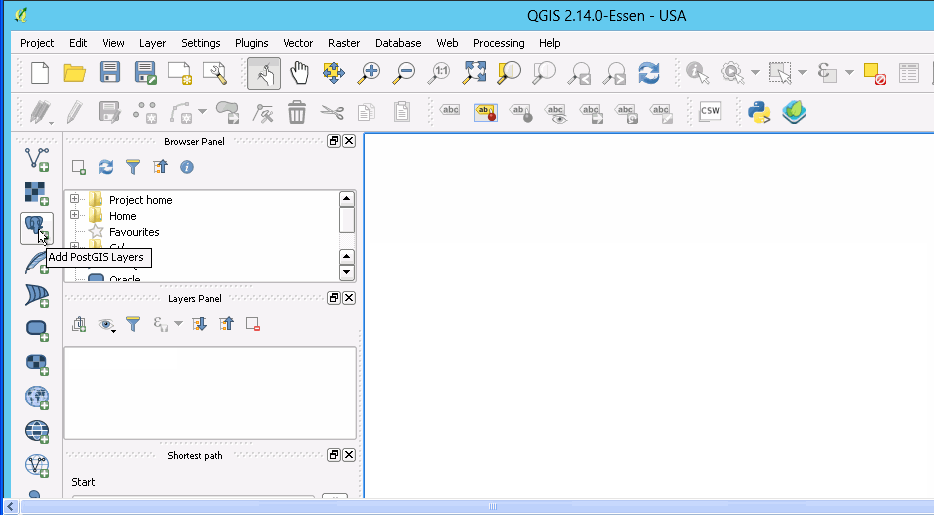
Task: Click Add MSSQL Spatial Layer icon
Action: [x=37, y=295]
